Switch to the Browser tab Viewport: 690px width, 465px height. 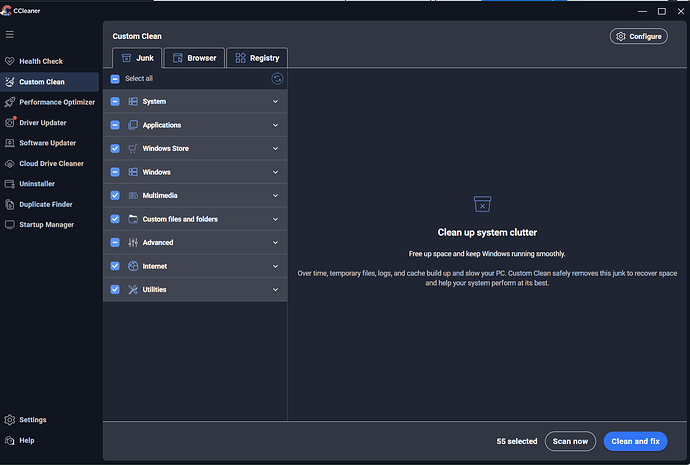click(x=195, y=58)
